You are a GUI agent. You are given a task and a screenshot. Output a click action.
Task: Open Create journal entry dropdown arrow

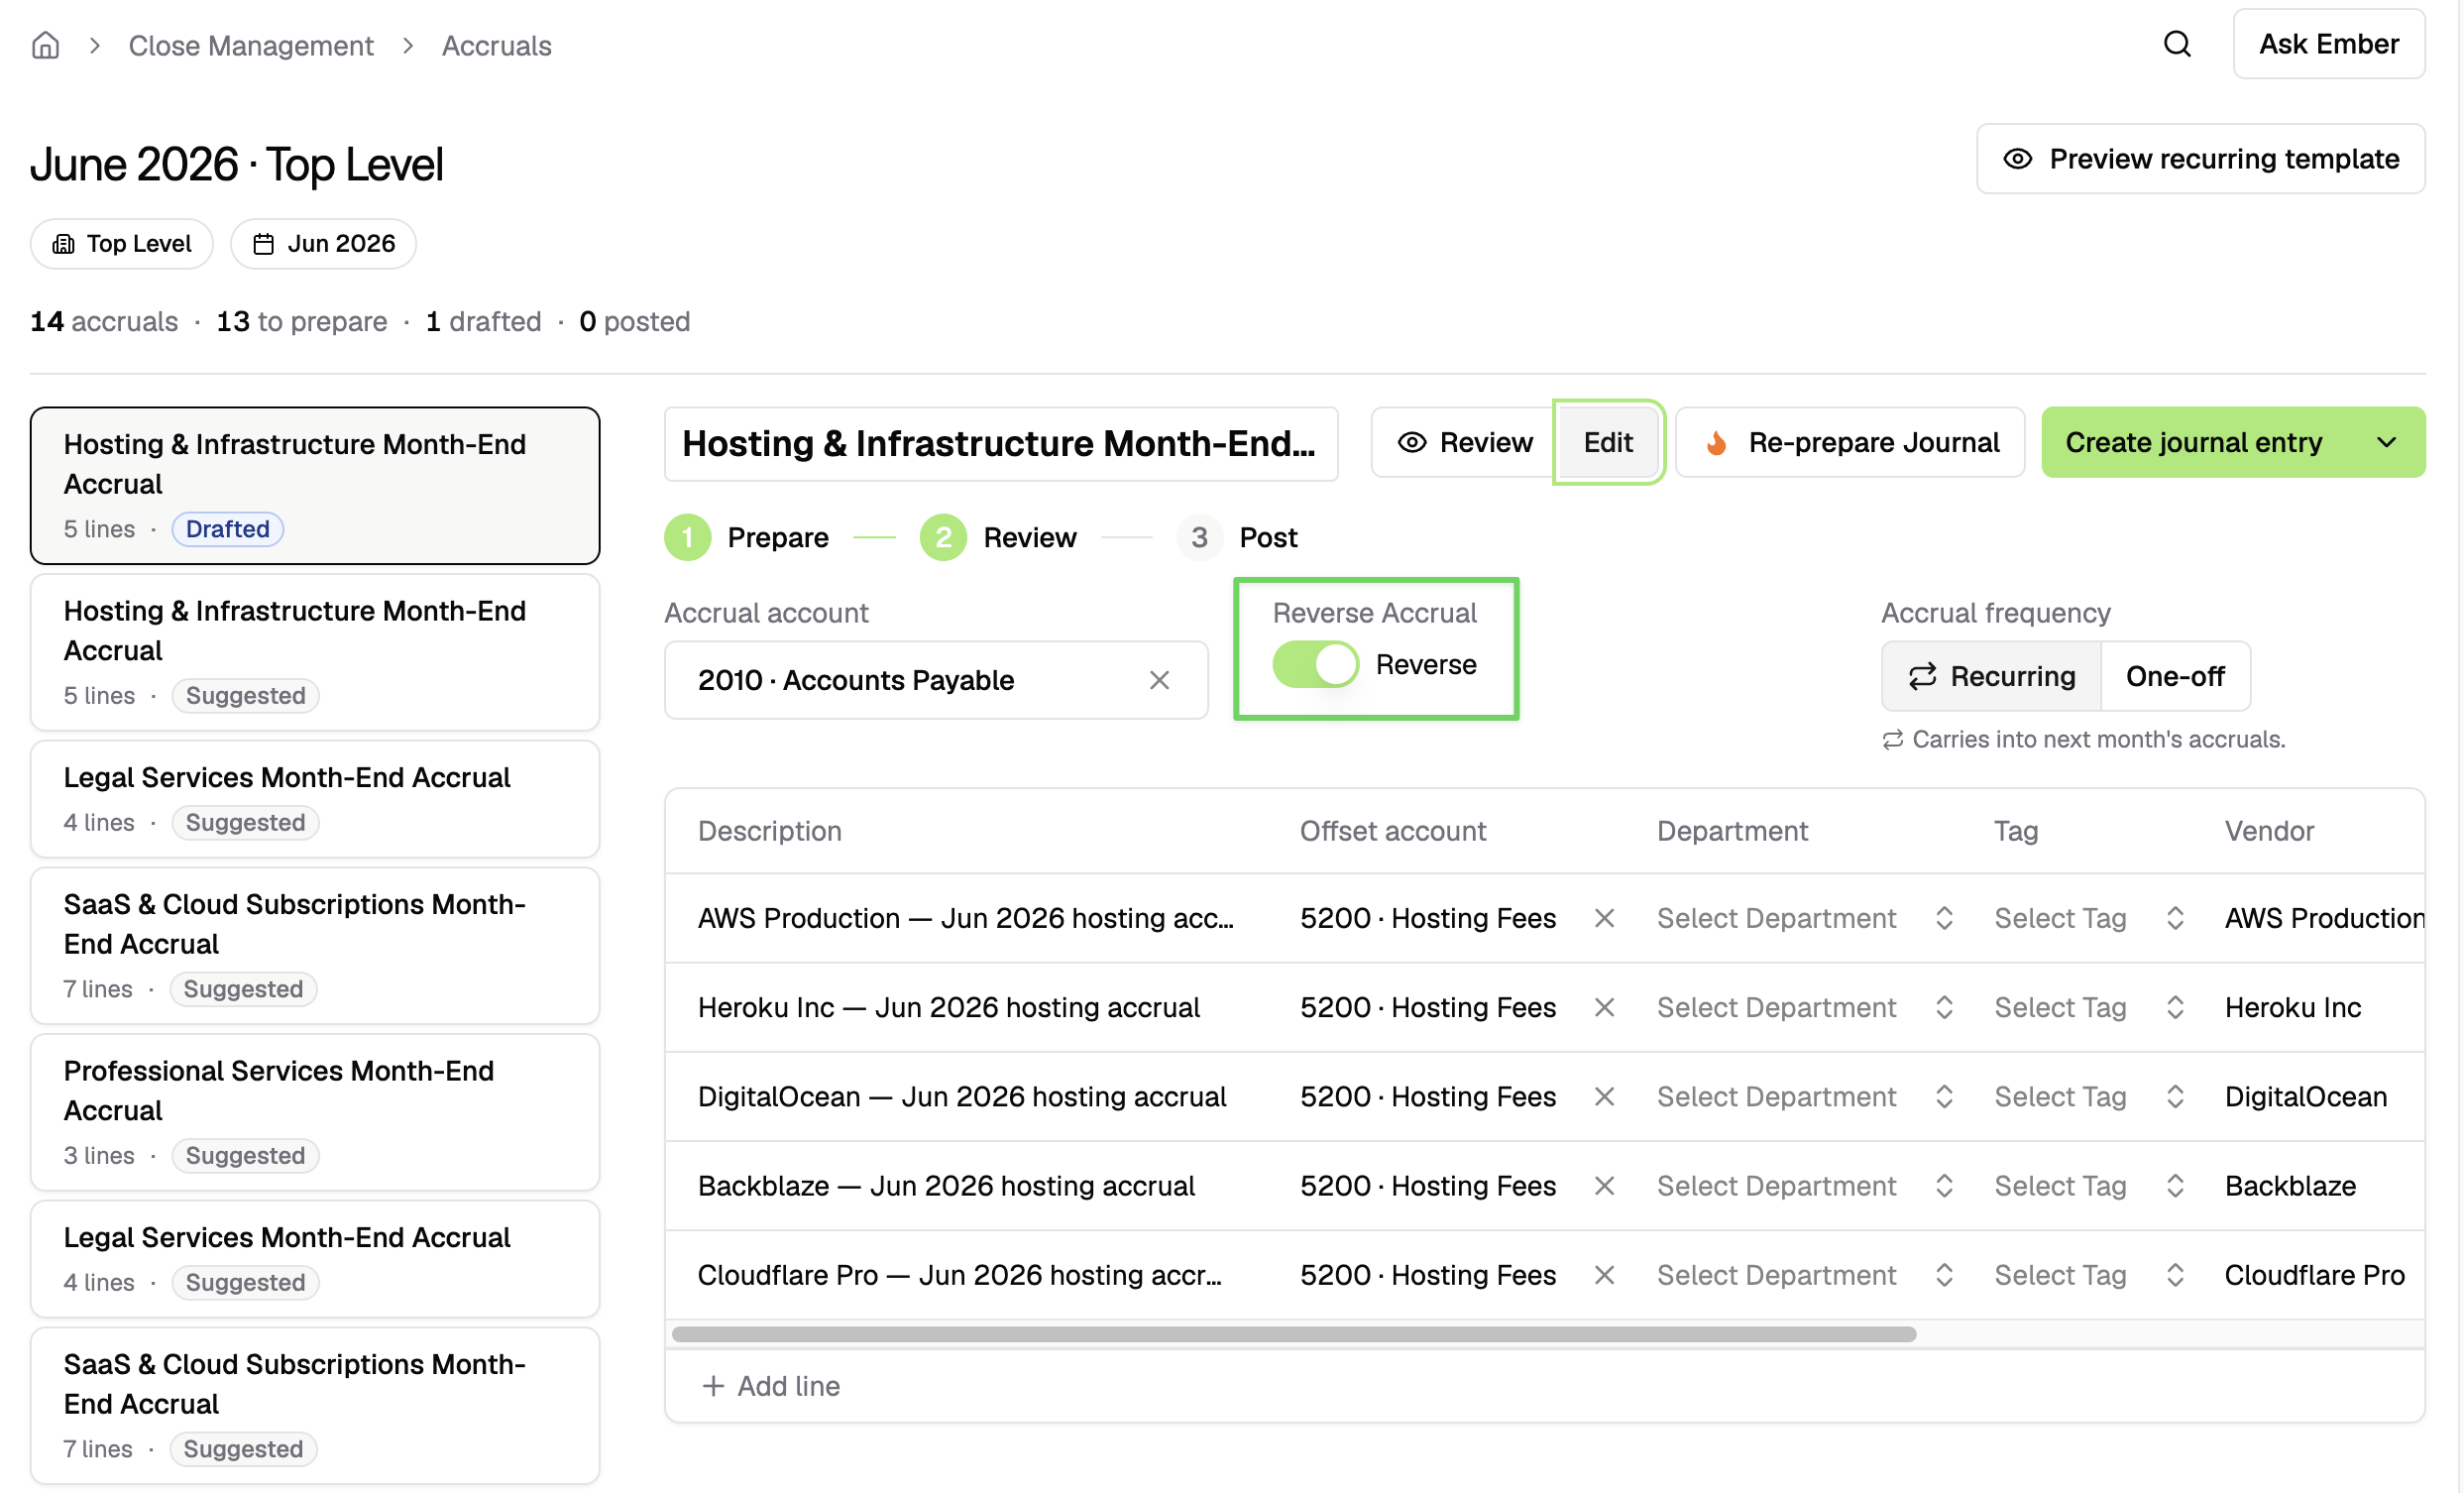(2386, 443)
